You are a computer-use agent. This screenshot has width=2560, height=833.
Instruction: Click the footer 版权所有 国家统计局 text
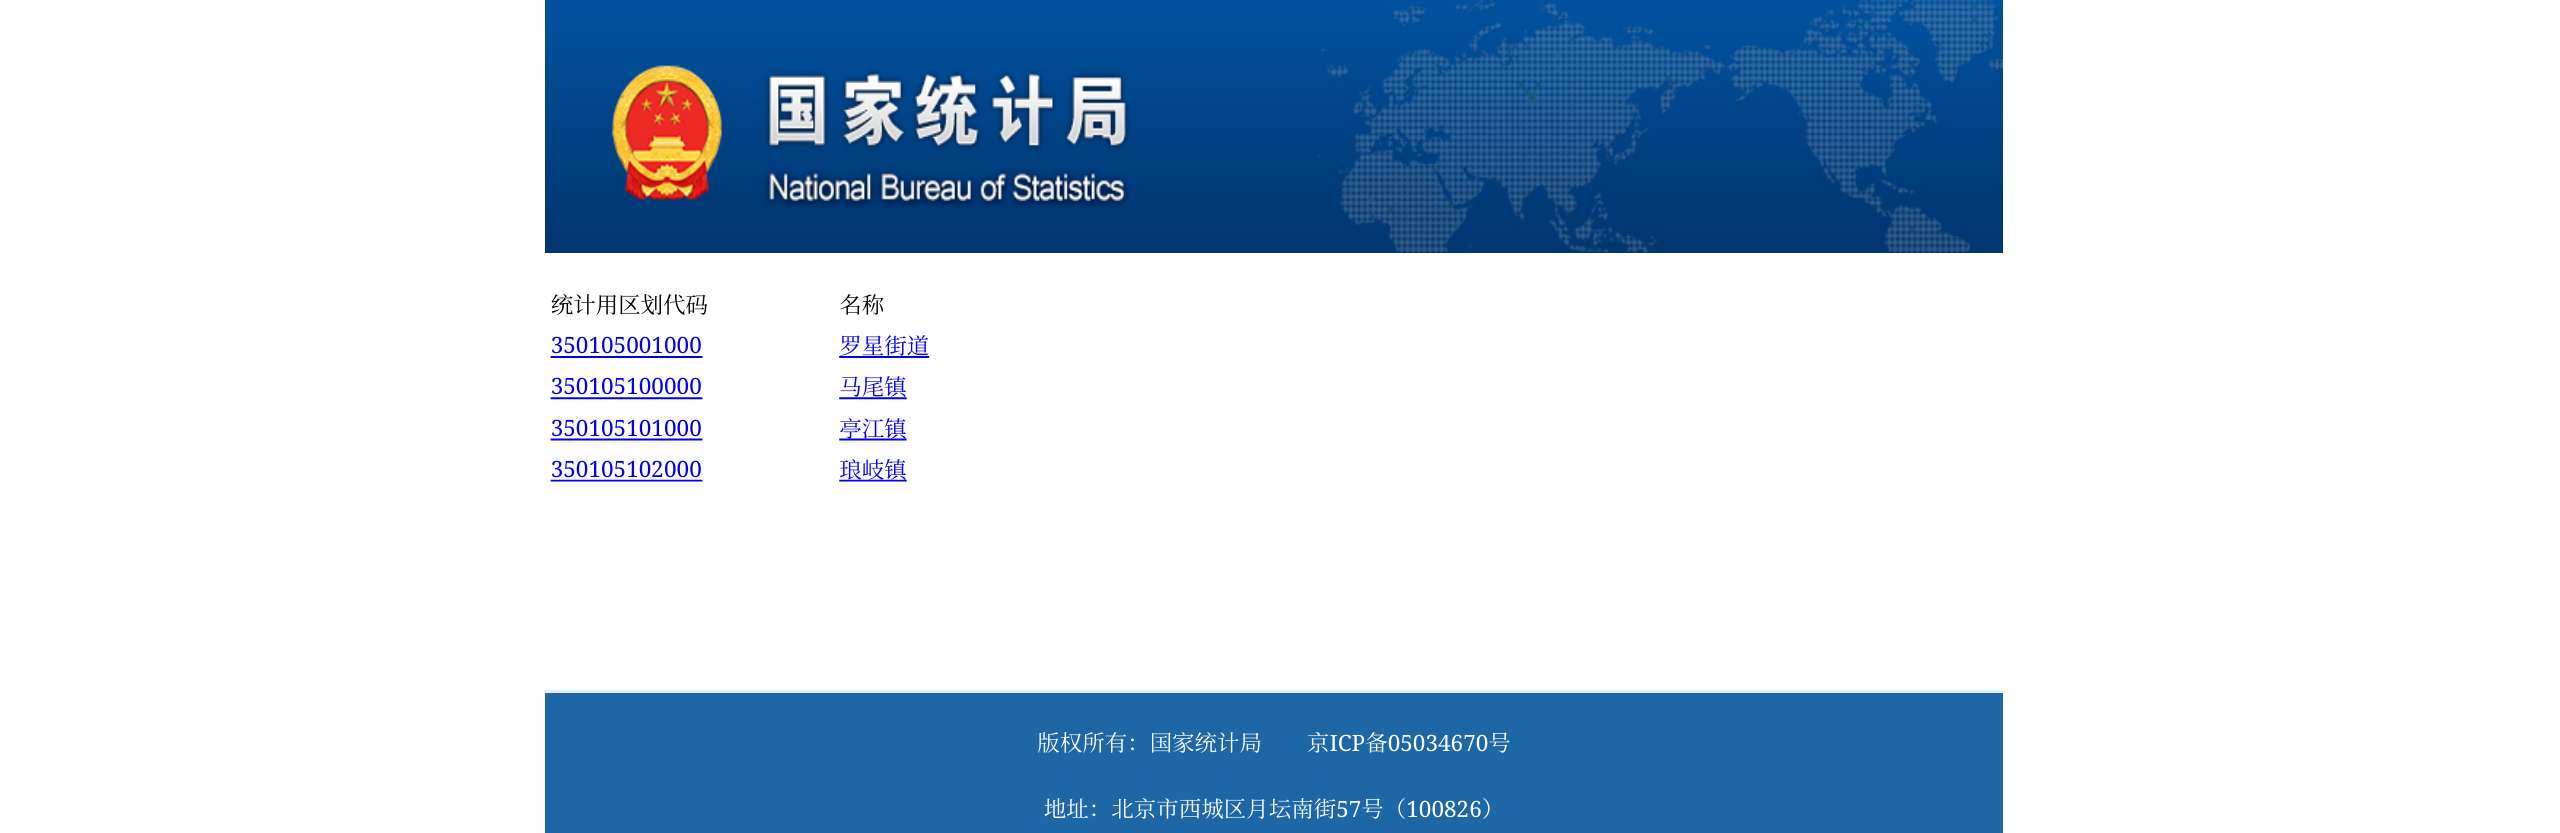1148,743
